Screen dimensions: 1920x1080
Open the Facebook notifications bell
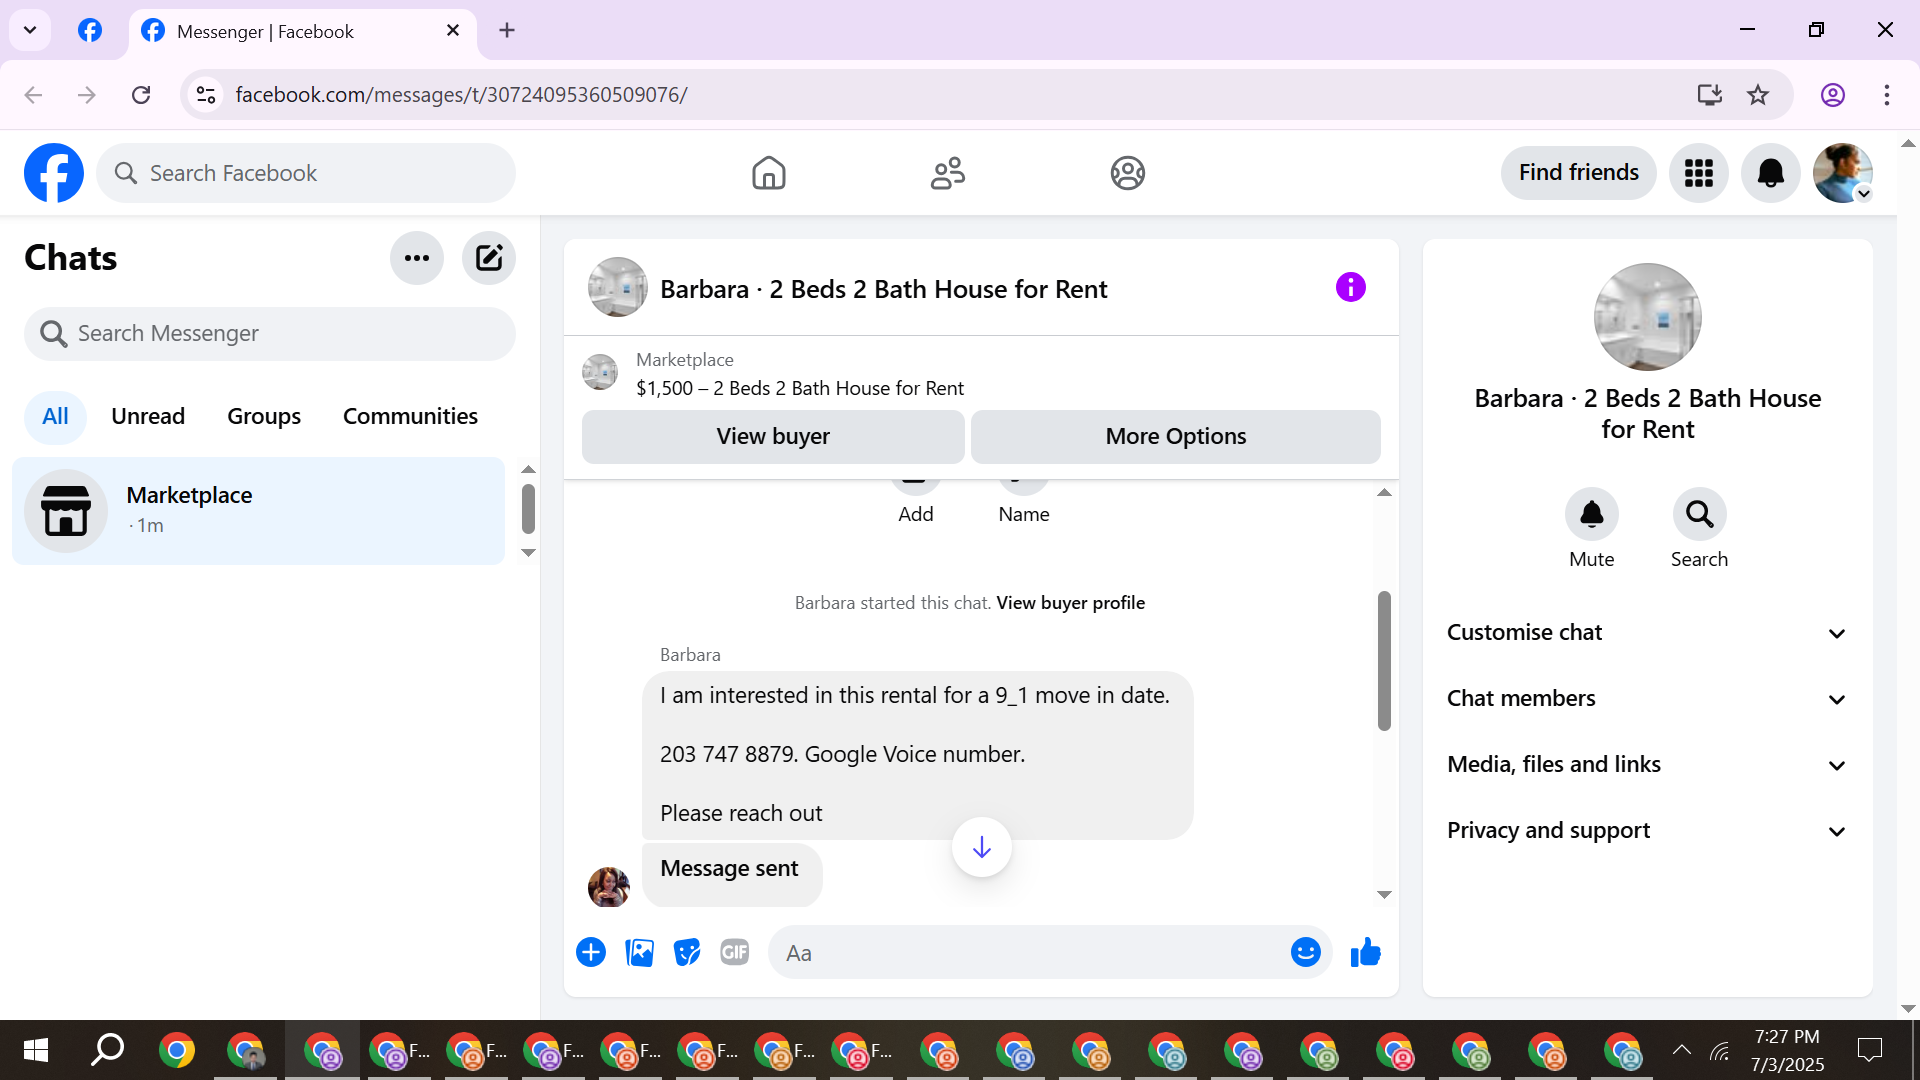point(1770,173)
